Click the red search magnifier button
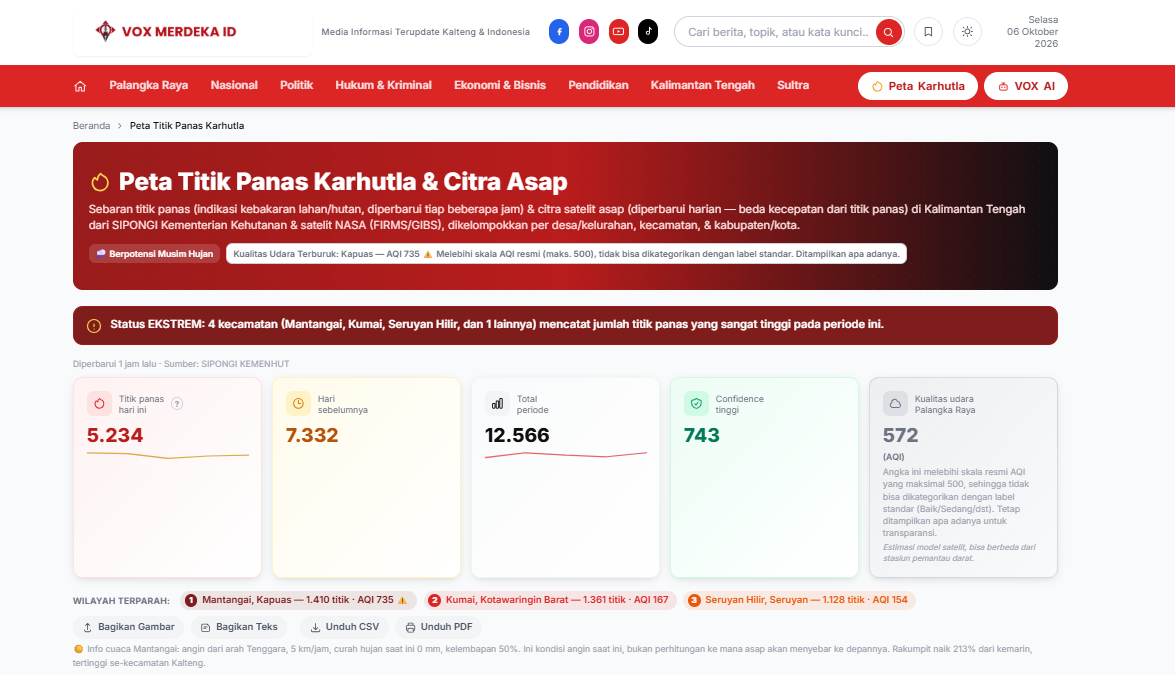Image resolution: width=1175 pixels, height=675 pixels. tap(888, 32)
